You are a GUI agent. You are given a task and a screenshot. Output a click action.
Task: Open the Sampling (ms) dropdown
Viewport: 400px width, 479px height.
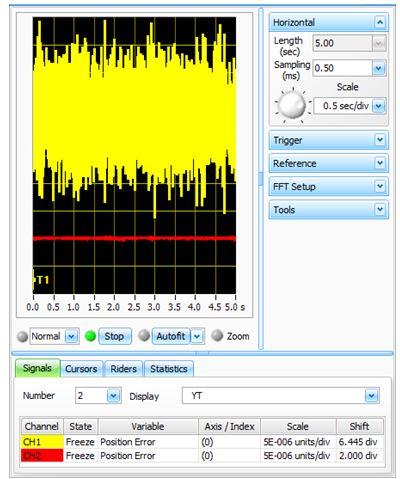(x=379, y=68)
